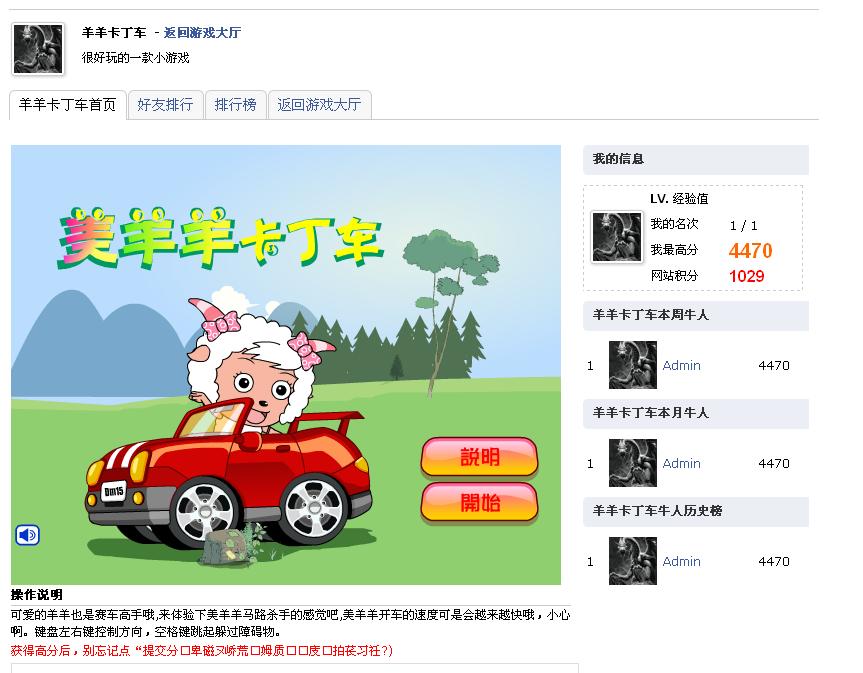Viewport: 863px width, 673px height.
Task: Click the 美羊羊卡丁车 game title logo
Action: [220, 238]
